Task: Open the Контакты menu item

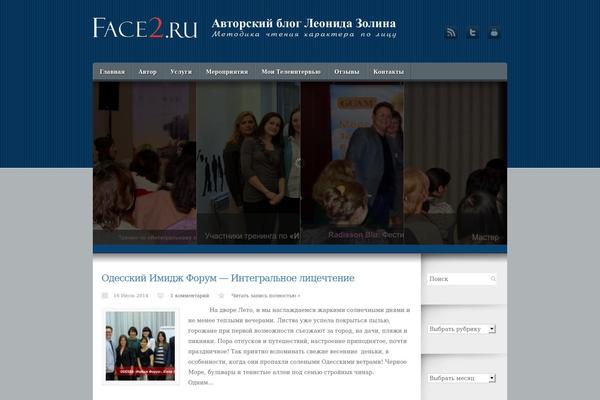Action: (x=388, y=72)
